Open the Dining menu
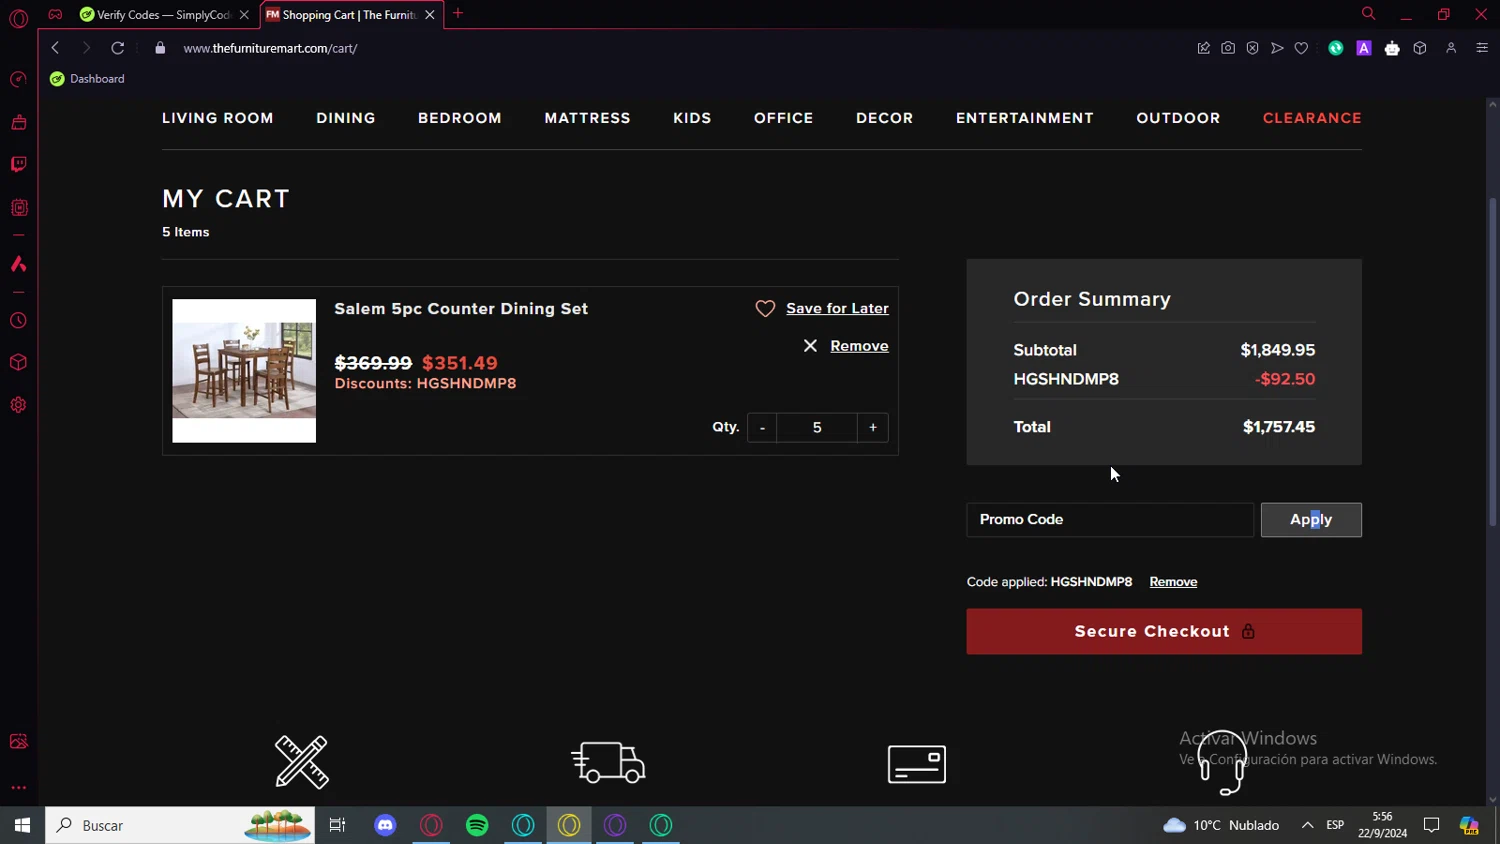 point(346,118)
